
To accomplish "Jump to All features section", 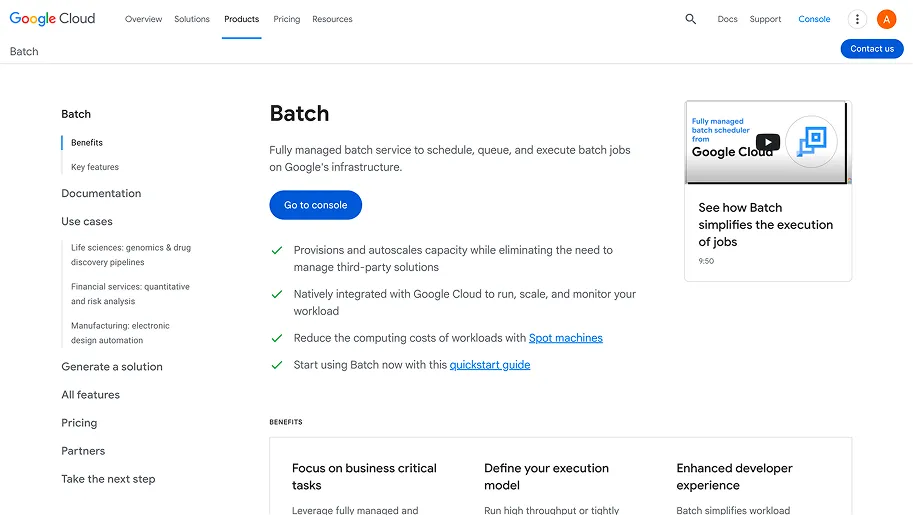I will click(90, 395).
